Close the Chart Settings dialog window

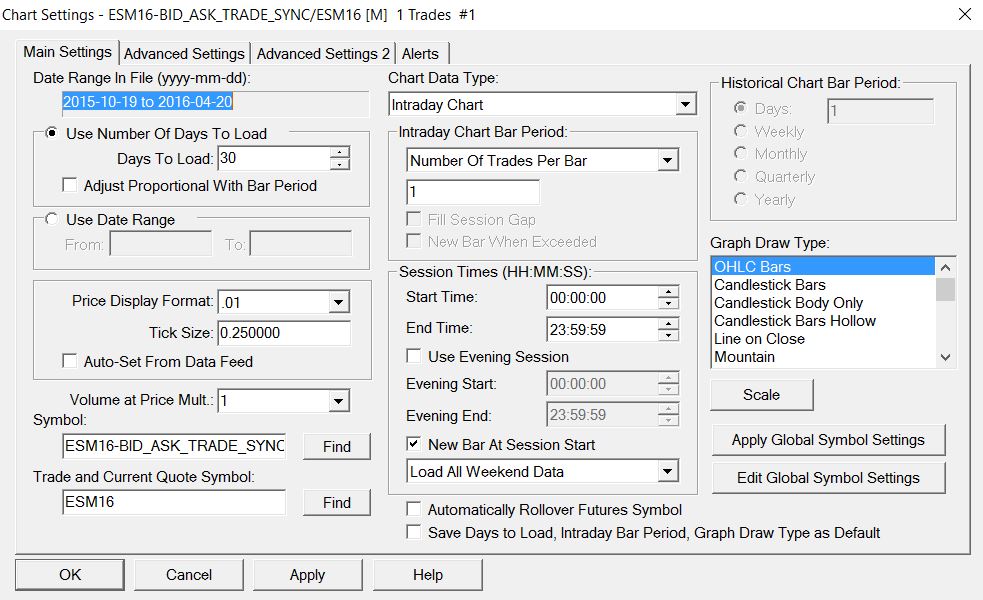964,14
